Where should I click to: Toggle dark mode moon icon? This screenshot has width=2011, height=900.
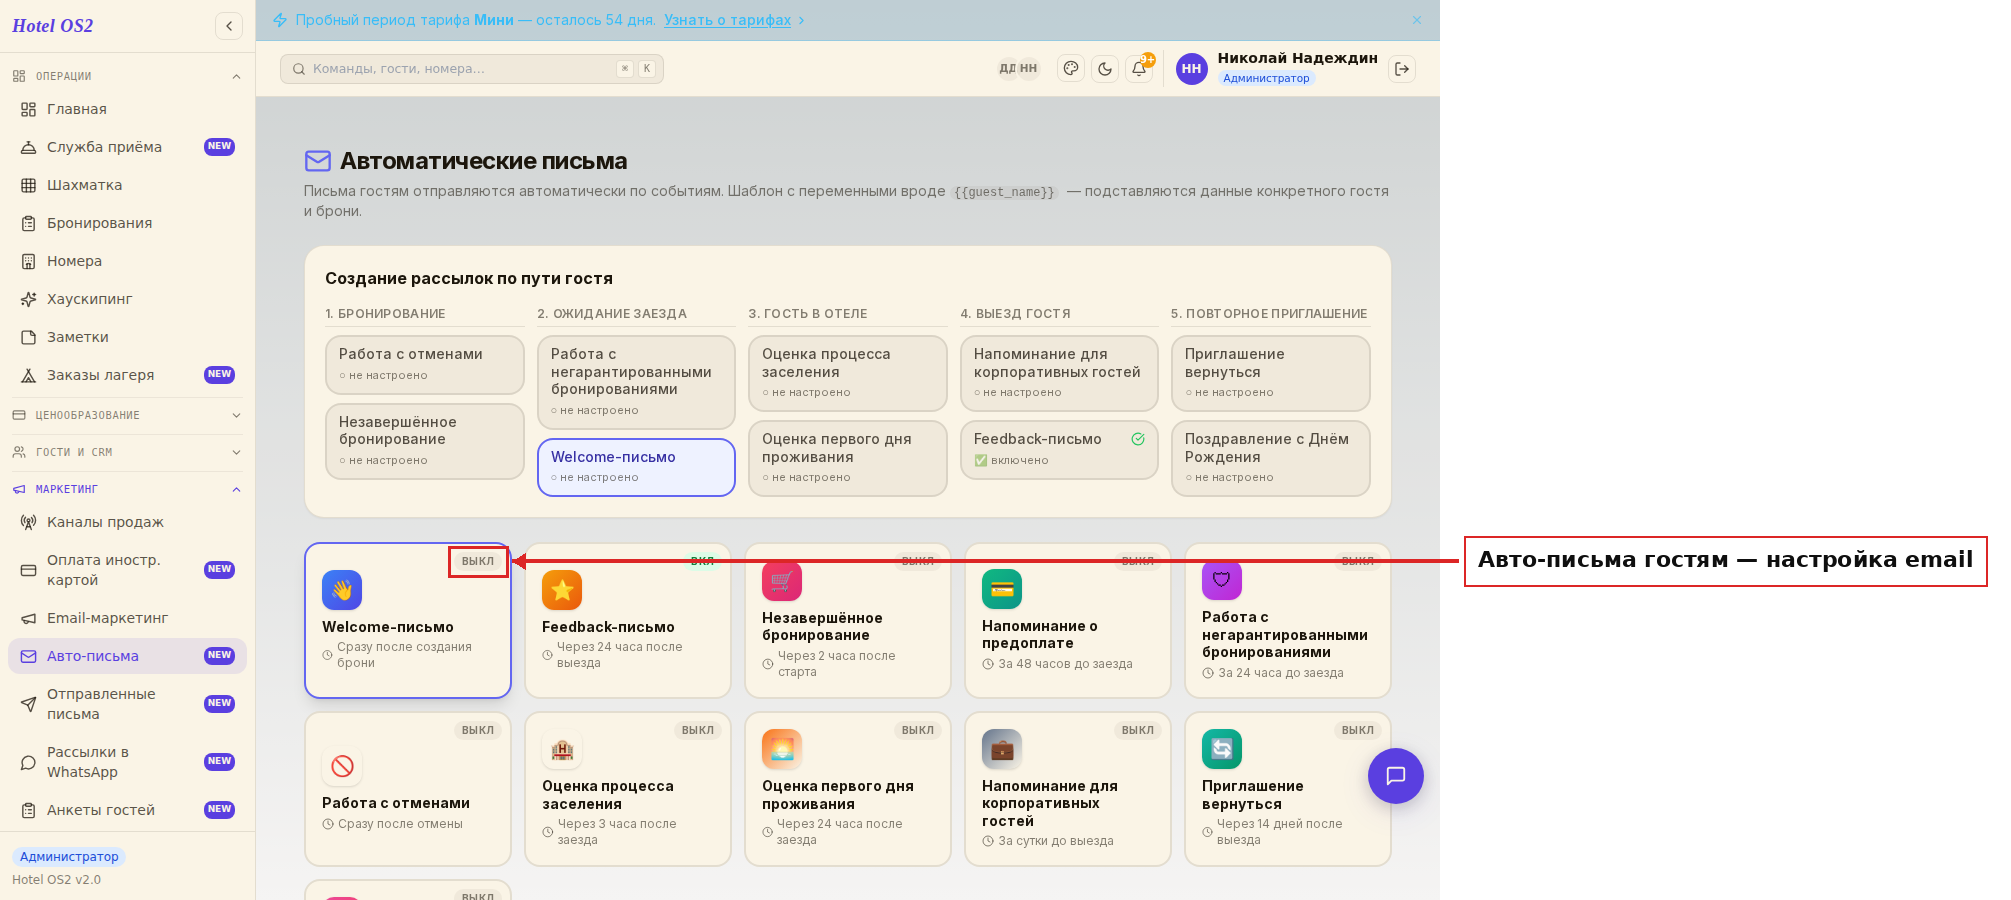[x=1105, y=69]
